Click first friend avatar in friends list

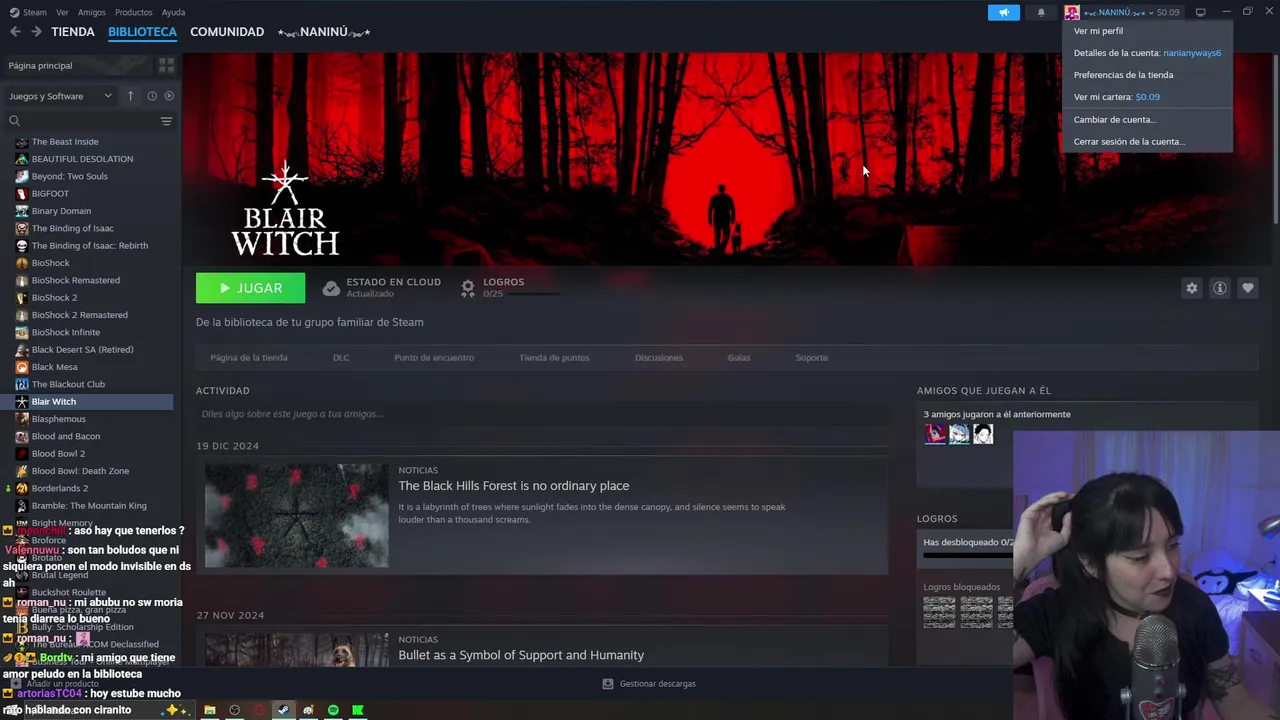point(935,434)
